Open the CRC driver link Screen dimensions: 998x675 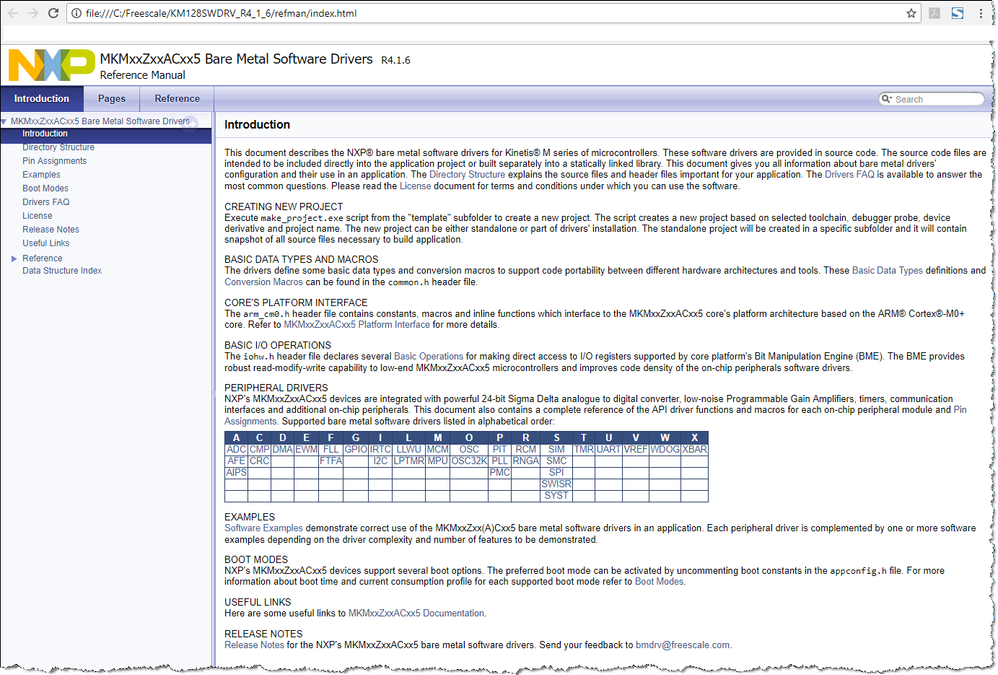(x=259, y=461)
